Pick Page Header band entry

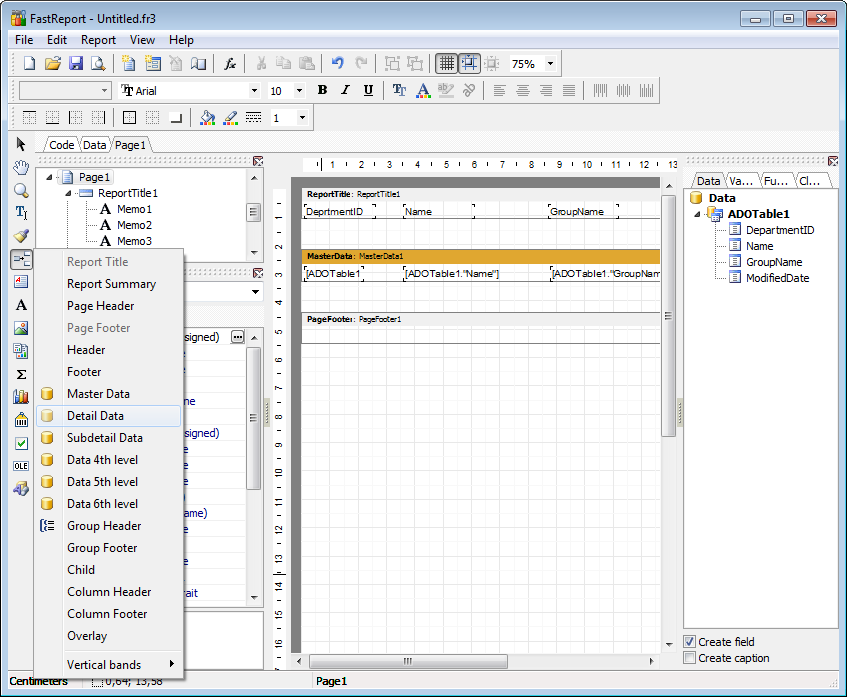109,306
